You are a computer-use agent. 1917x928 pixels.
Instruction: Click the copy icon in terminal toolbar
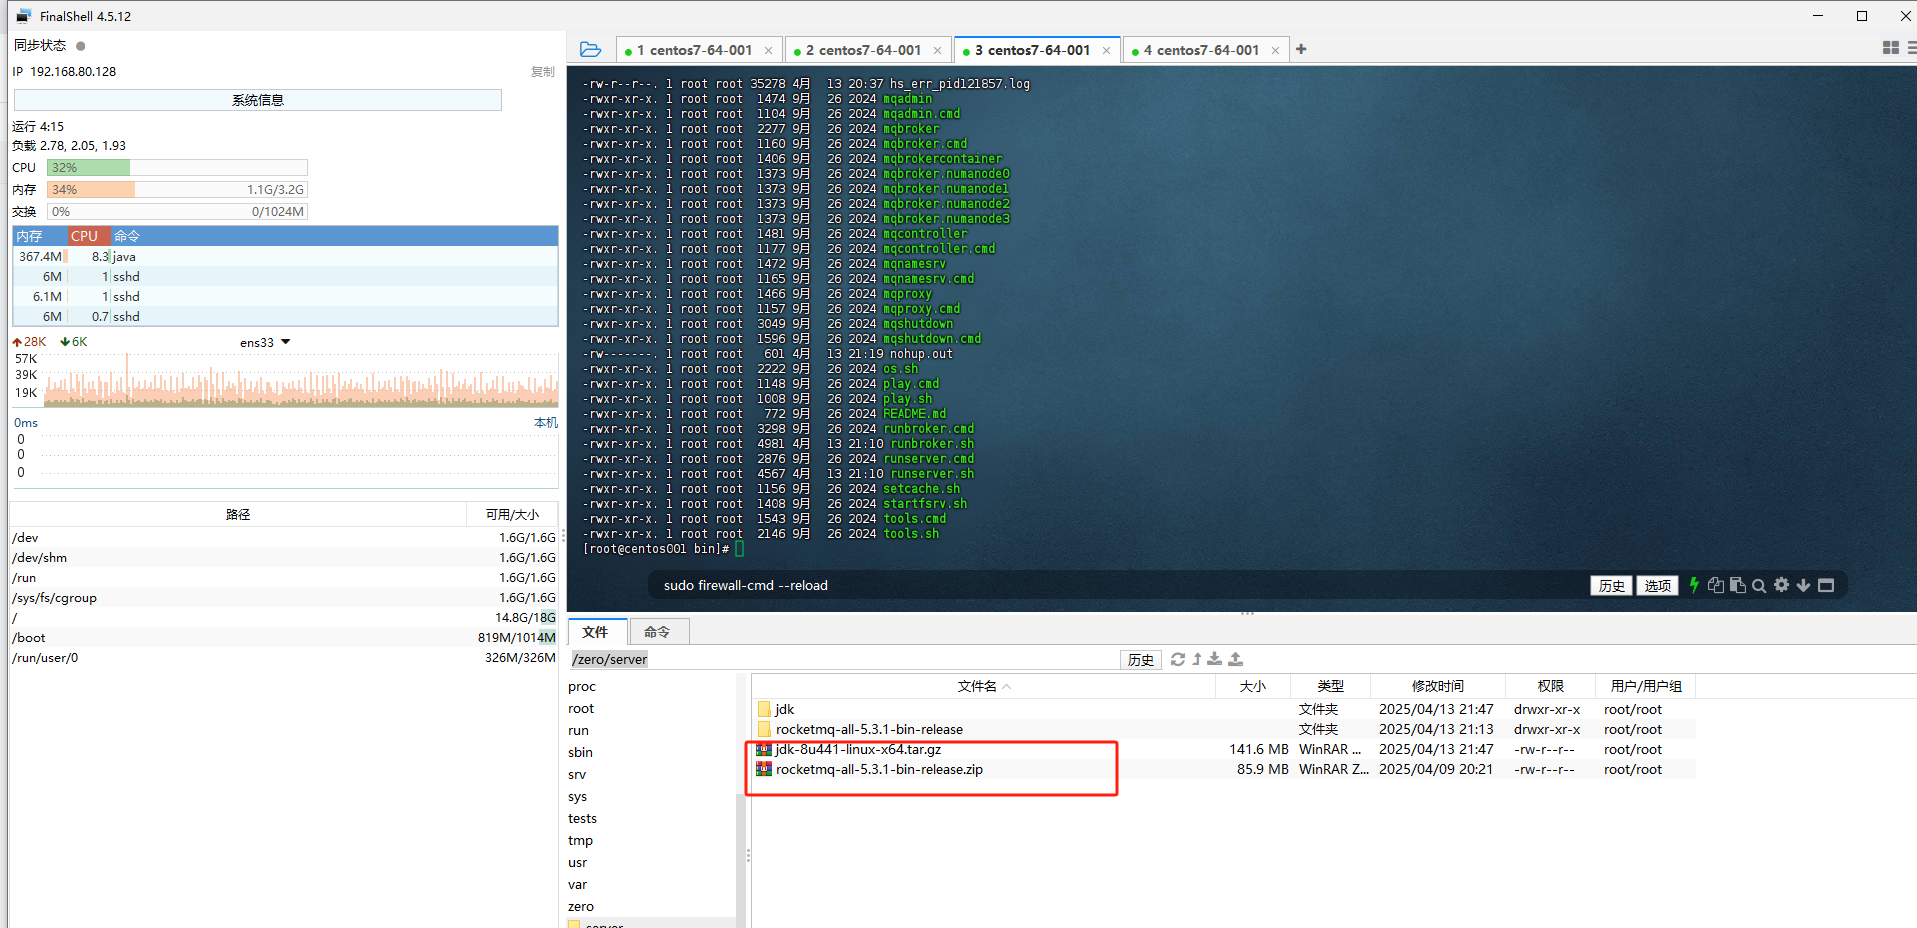(1716, 585)
